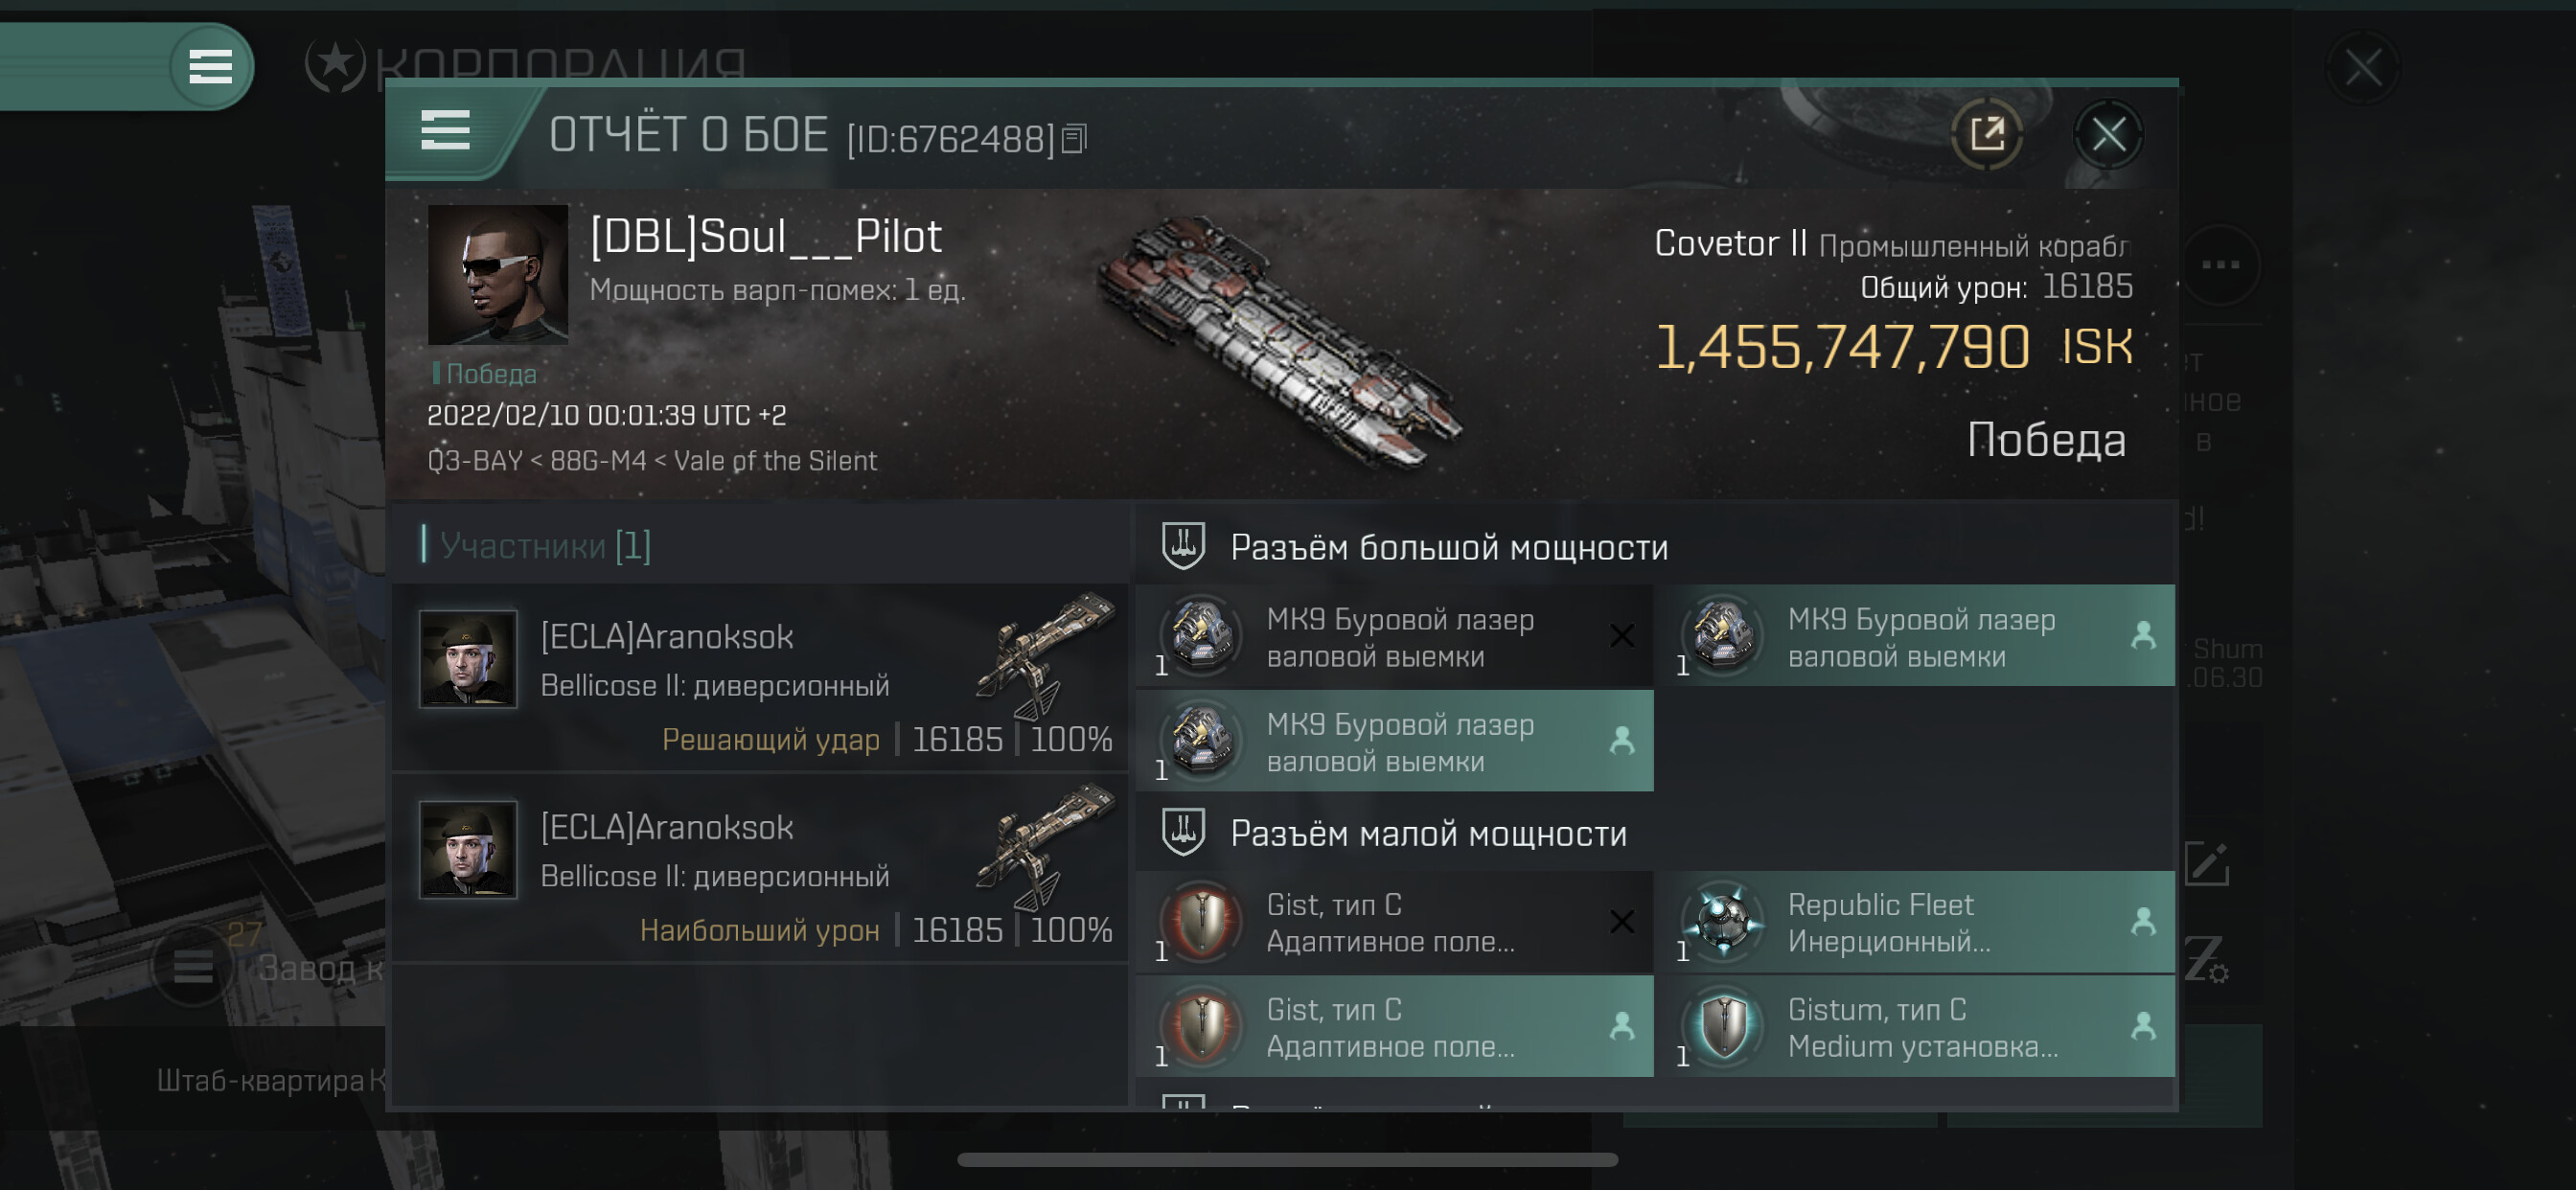Open the battle report hamburger menu
This screenshot has width=2576, height=1190.
pyautogui.click(x=445, y=131)
